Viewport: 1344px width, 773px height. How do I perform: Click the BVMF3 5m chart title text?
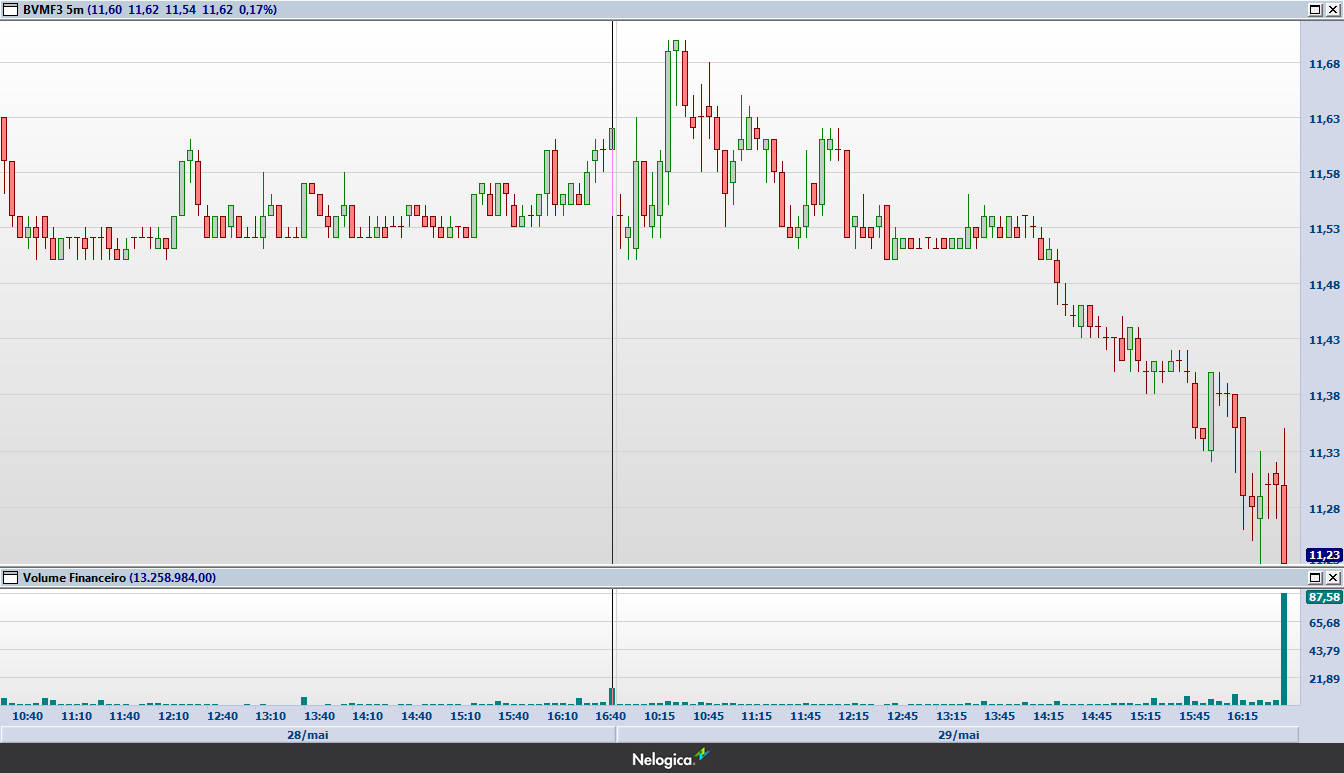[53, 9]
